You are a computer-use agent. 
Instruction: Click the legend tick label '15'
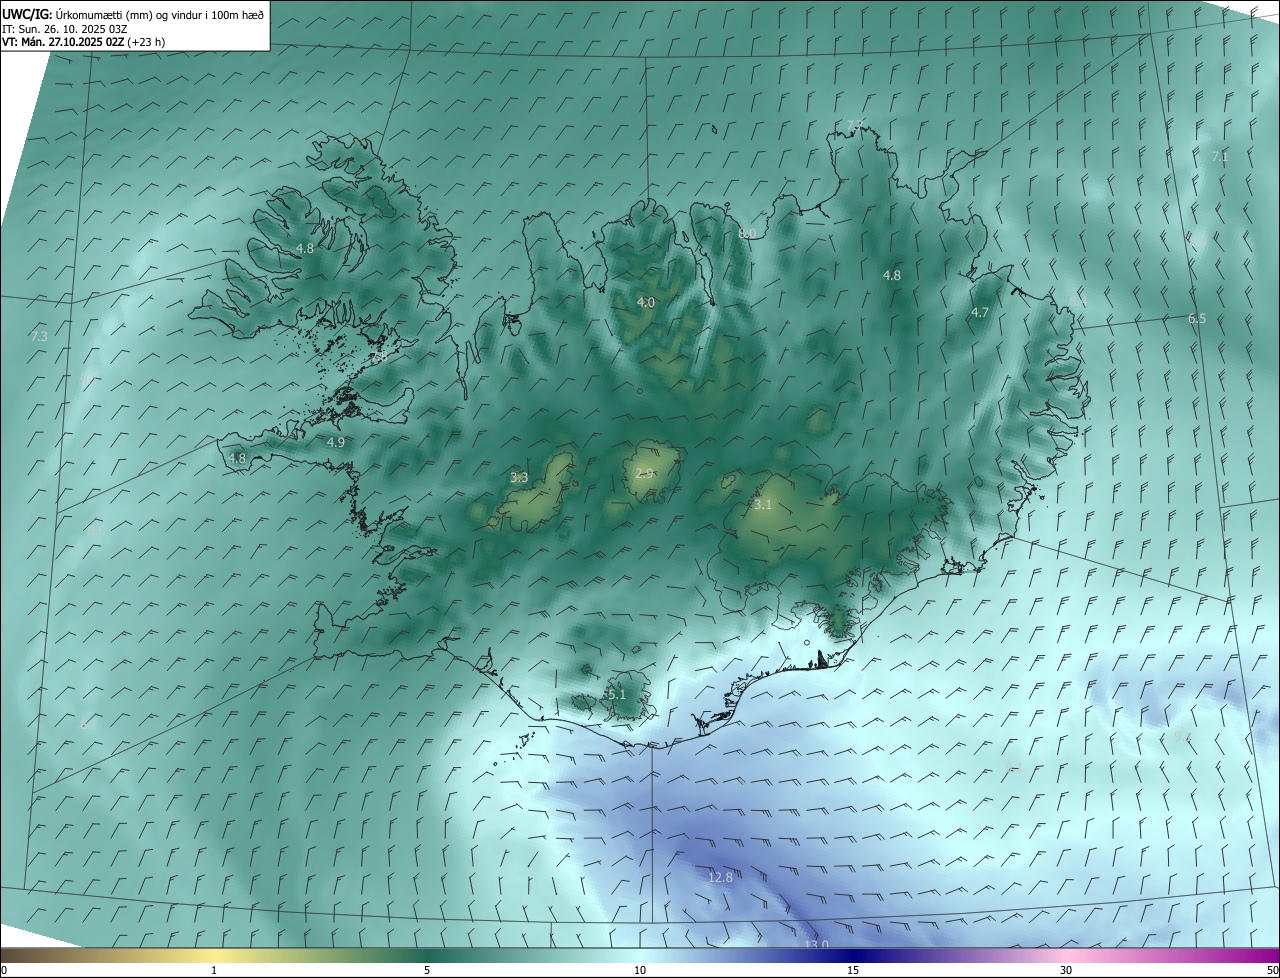853,970
